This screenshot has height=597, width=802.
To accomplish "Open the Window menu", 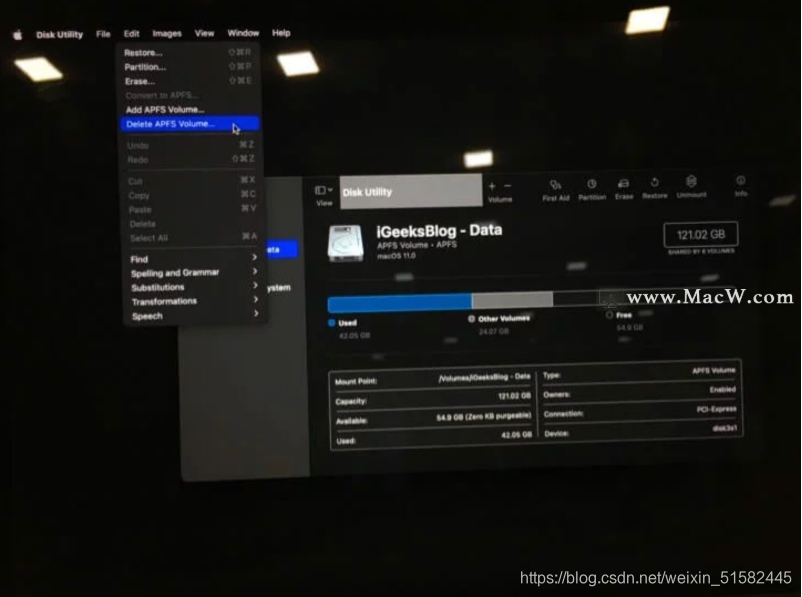I will [243, 33].
